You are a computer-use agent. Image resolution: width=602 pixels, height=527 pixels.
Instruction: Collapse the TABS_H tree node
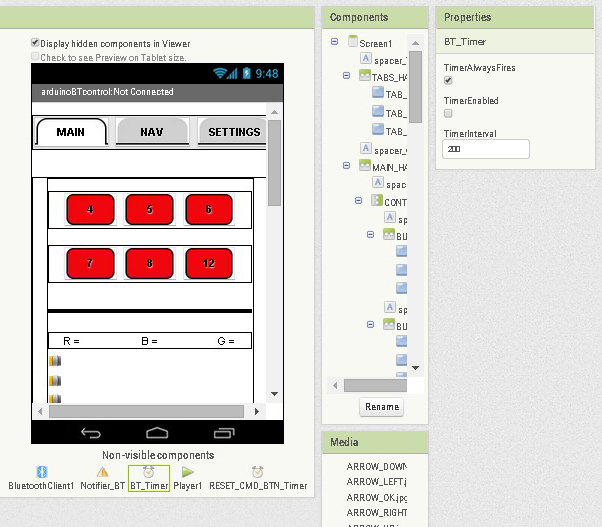tap(346, 75)
